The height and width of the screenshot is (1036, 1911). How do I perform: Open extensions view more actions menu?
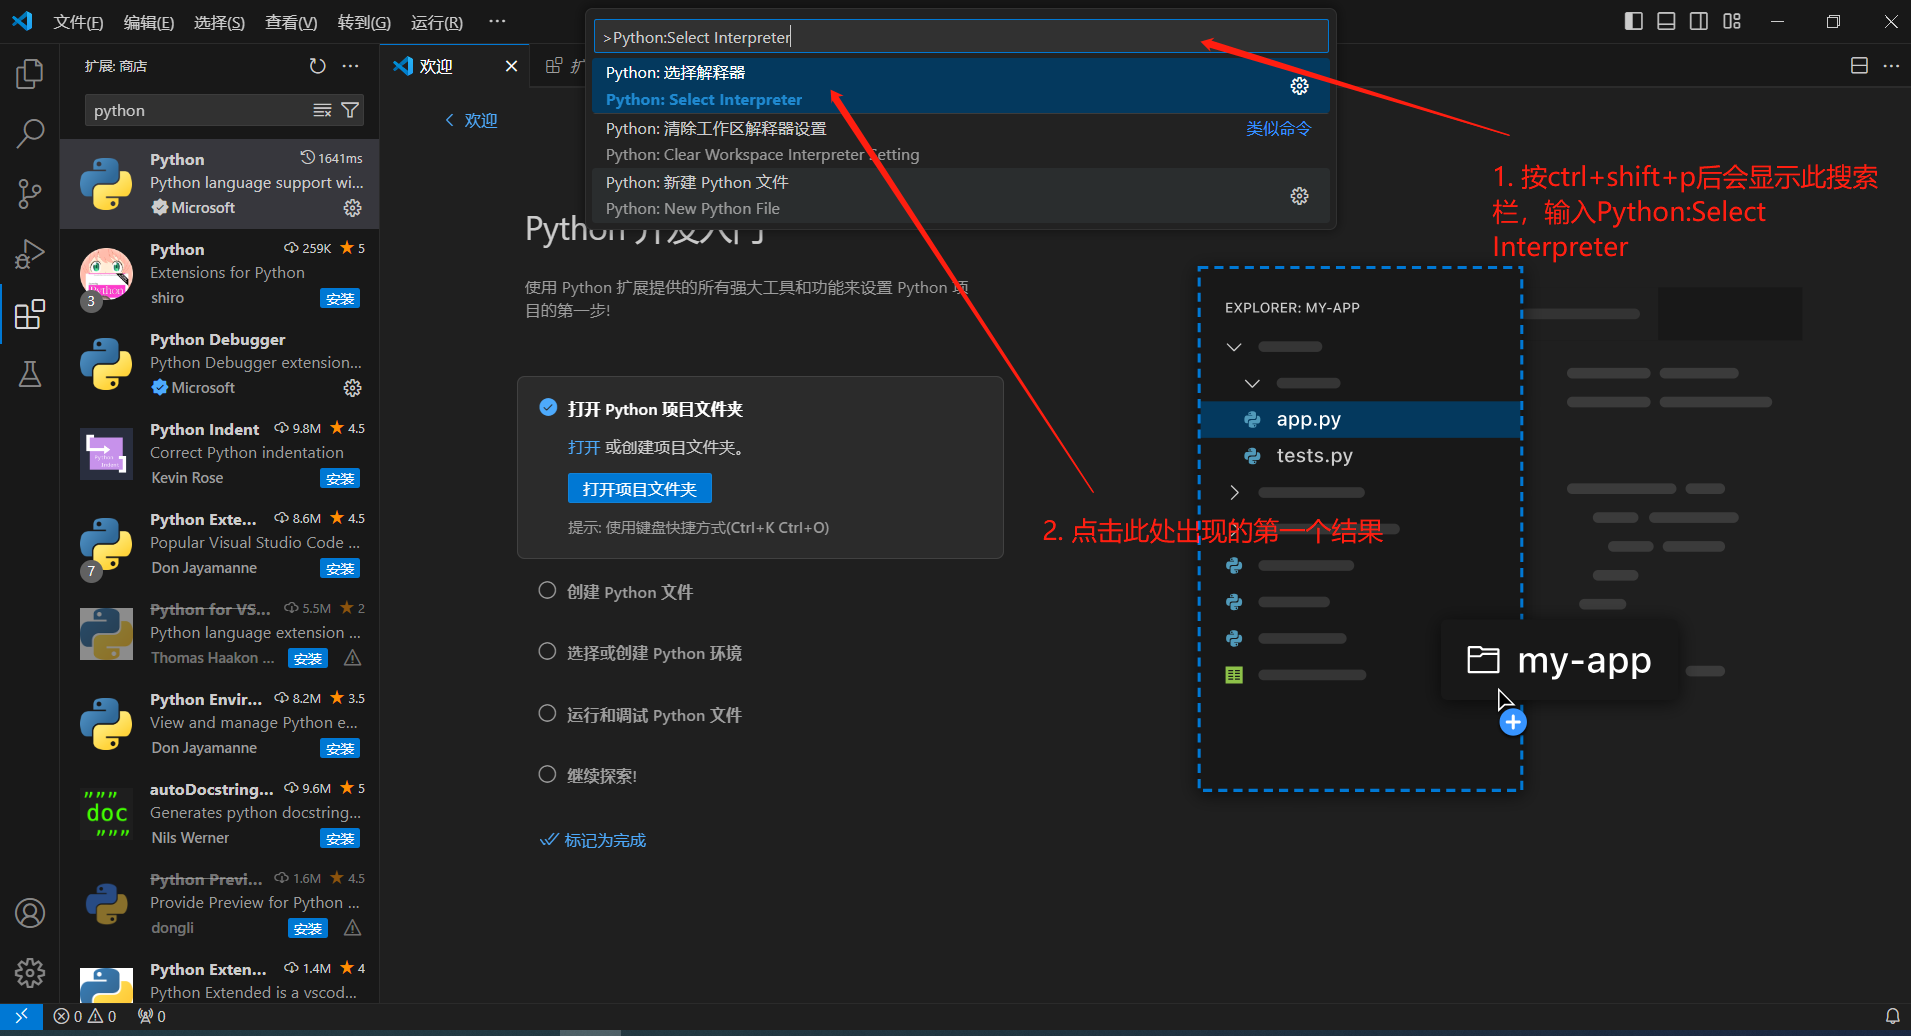pos(350,66)
